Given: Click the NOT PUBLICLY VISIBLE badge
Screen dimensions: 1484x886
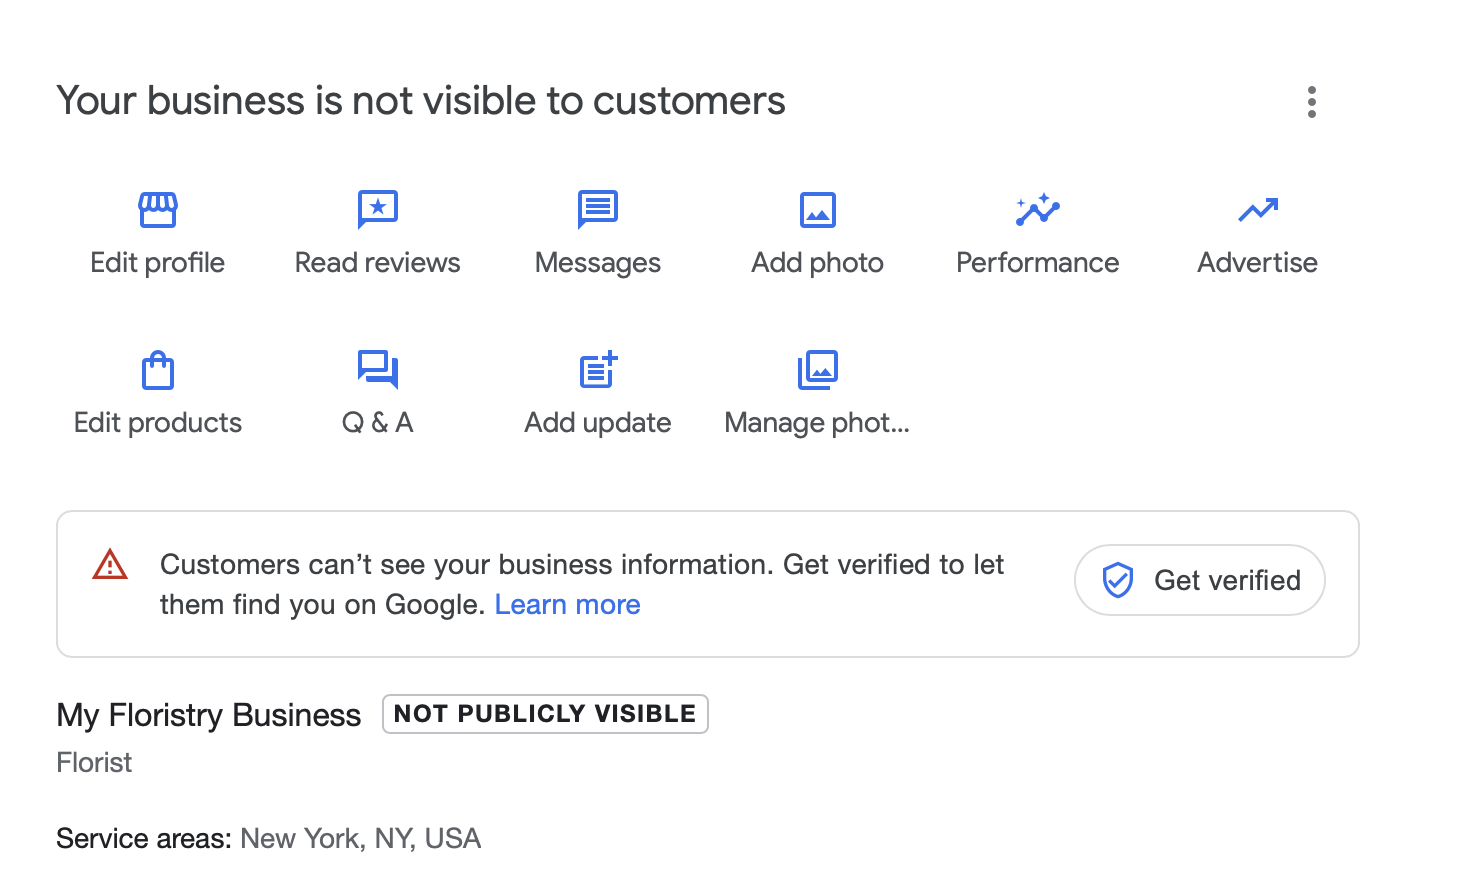Looking at the screenshot, I should 545,714.
